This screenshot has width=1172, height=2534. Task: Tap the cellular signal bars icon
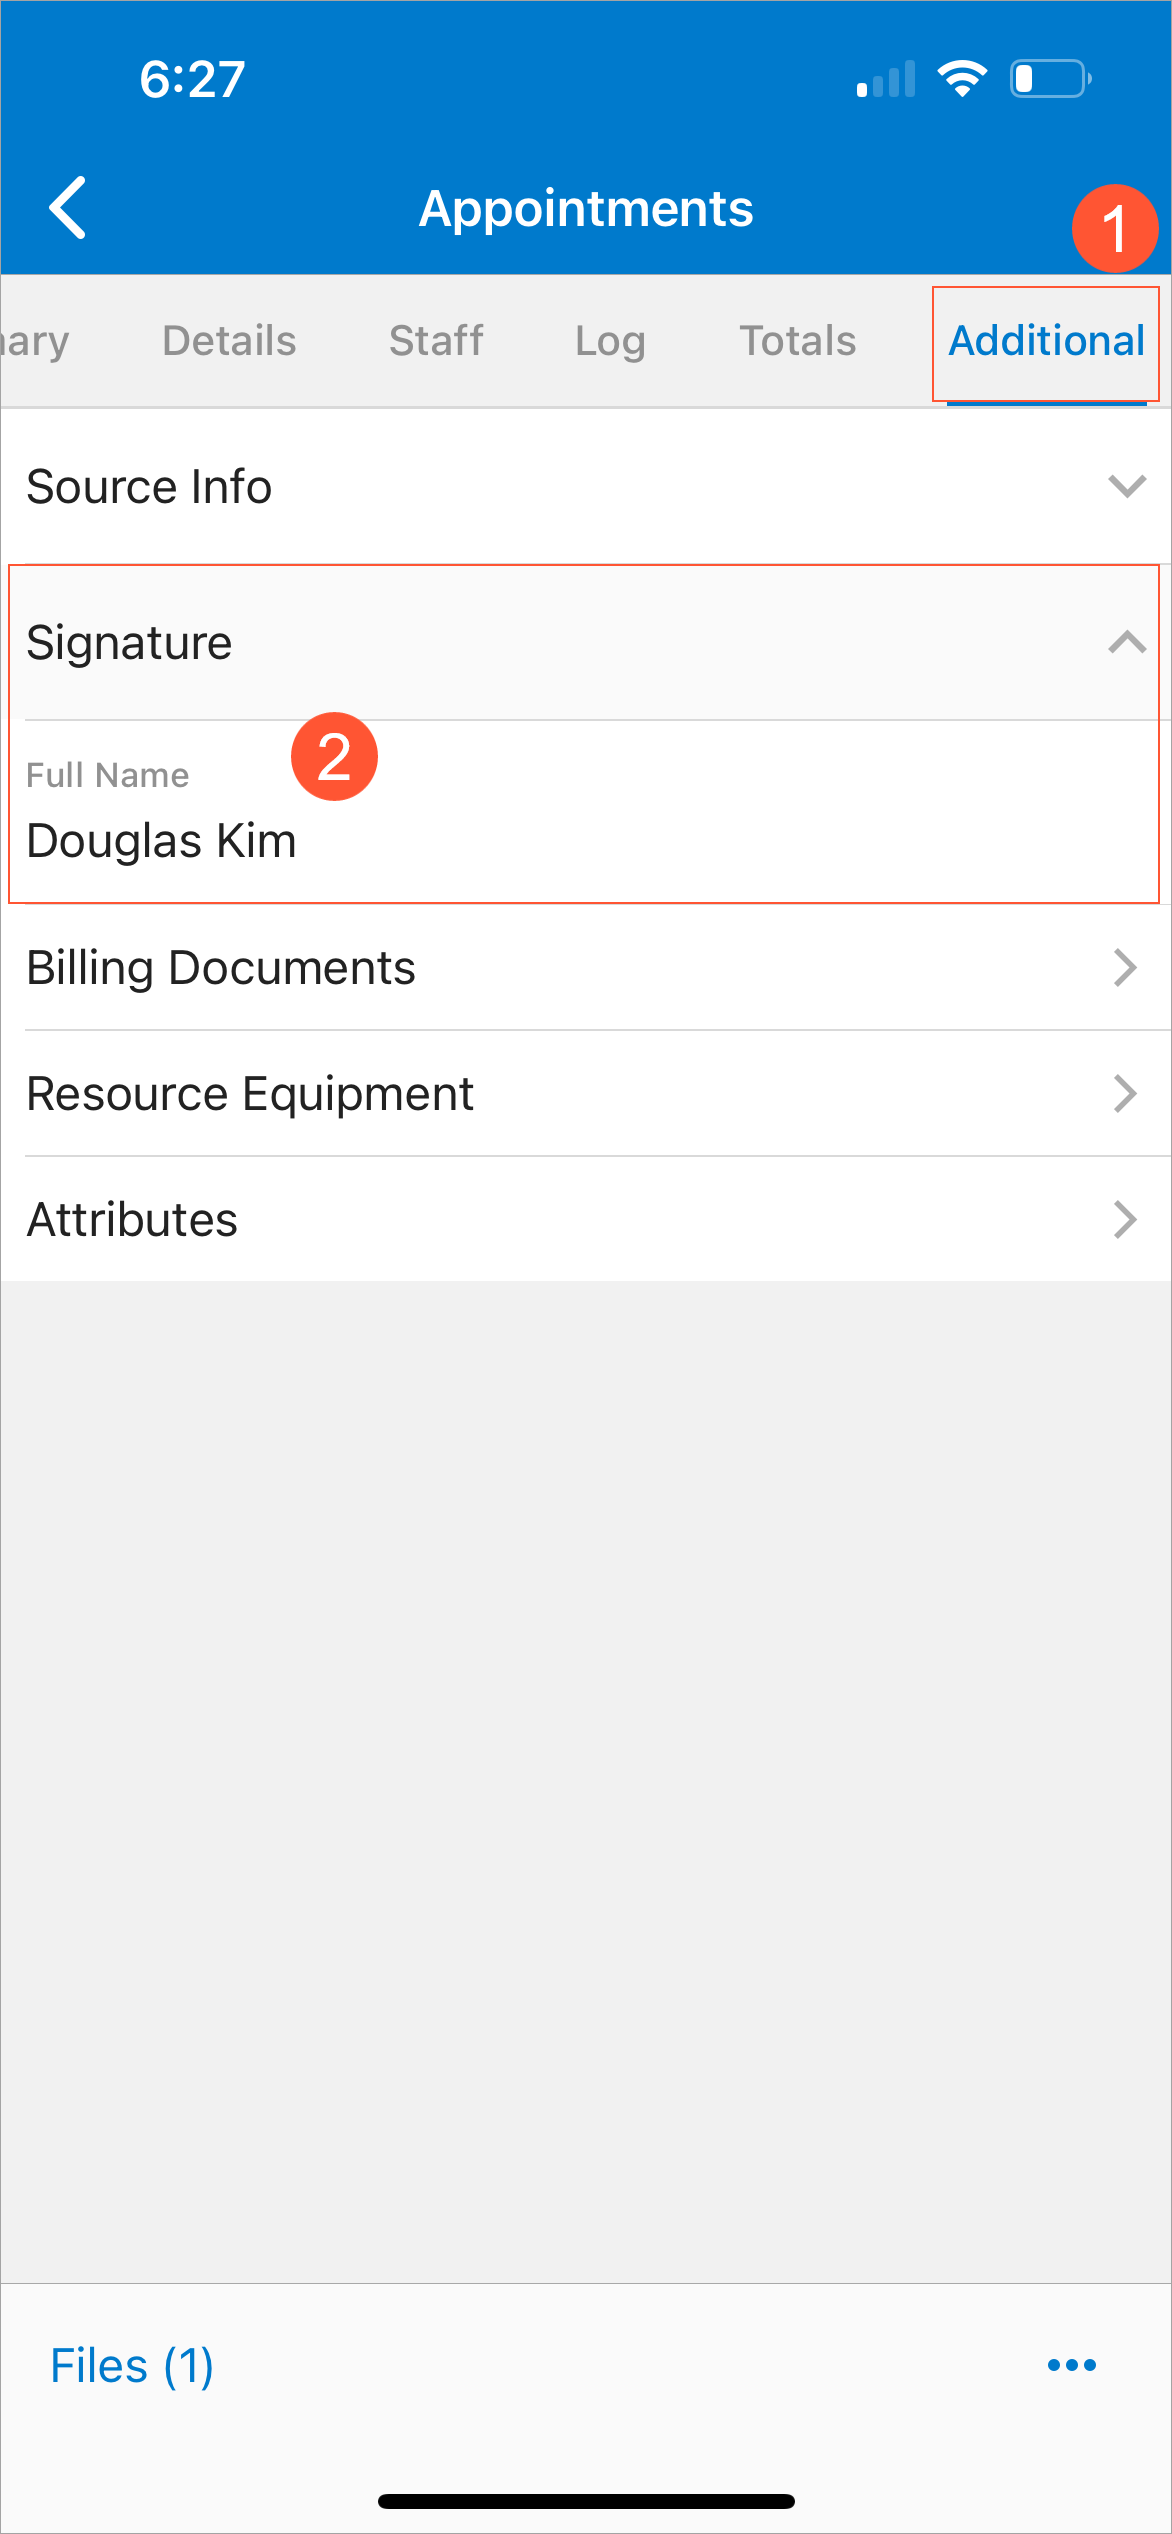(x=886, y=80)
